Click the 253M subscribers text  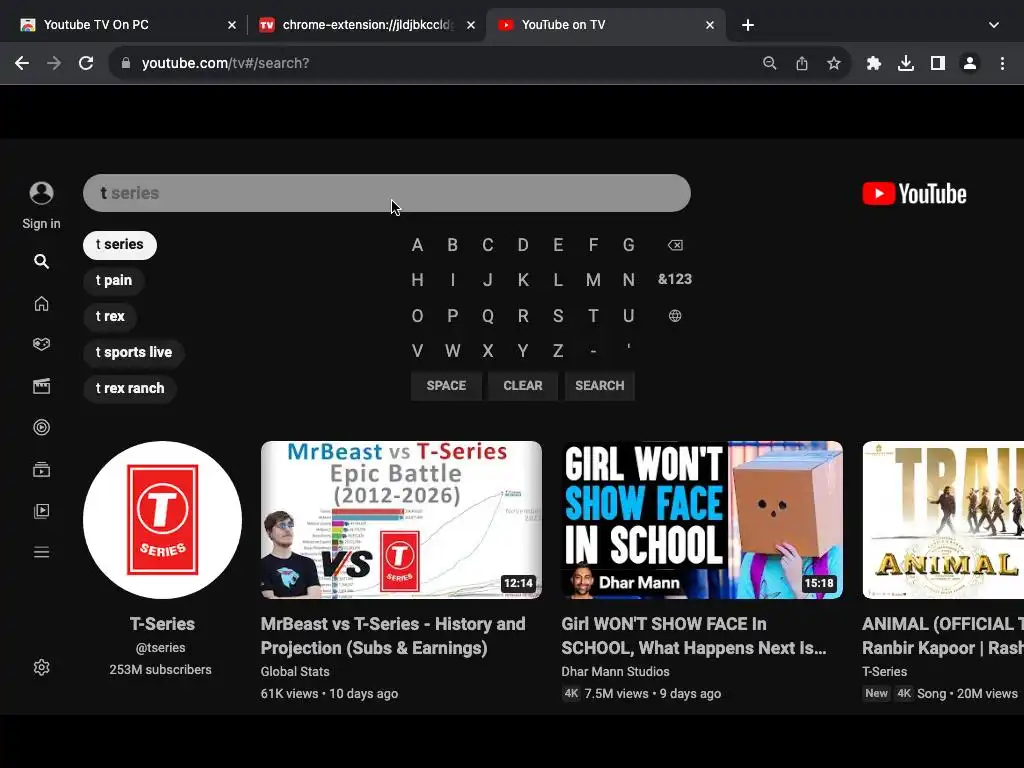pyautogui.click(x=161, y=670)
